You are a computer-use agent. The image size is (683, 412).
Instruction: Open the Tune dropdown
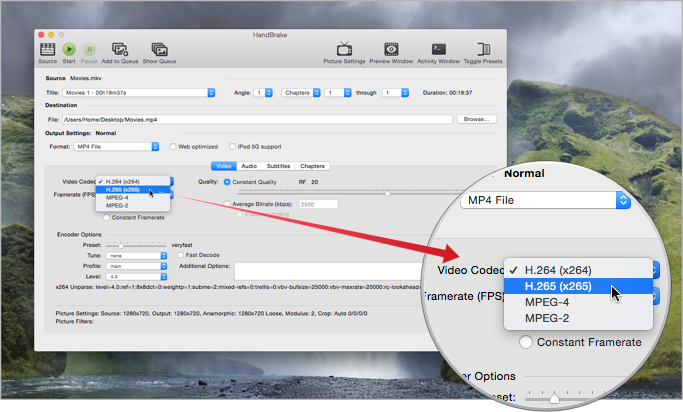tap(136, 256)
